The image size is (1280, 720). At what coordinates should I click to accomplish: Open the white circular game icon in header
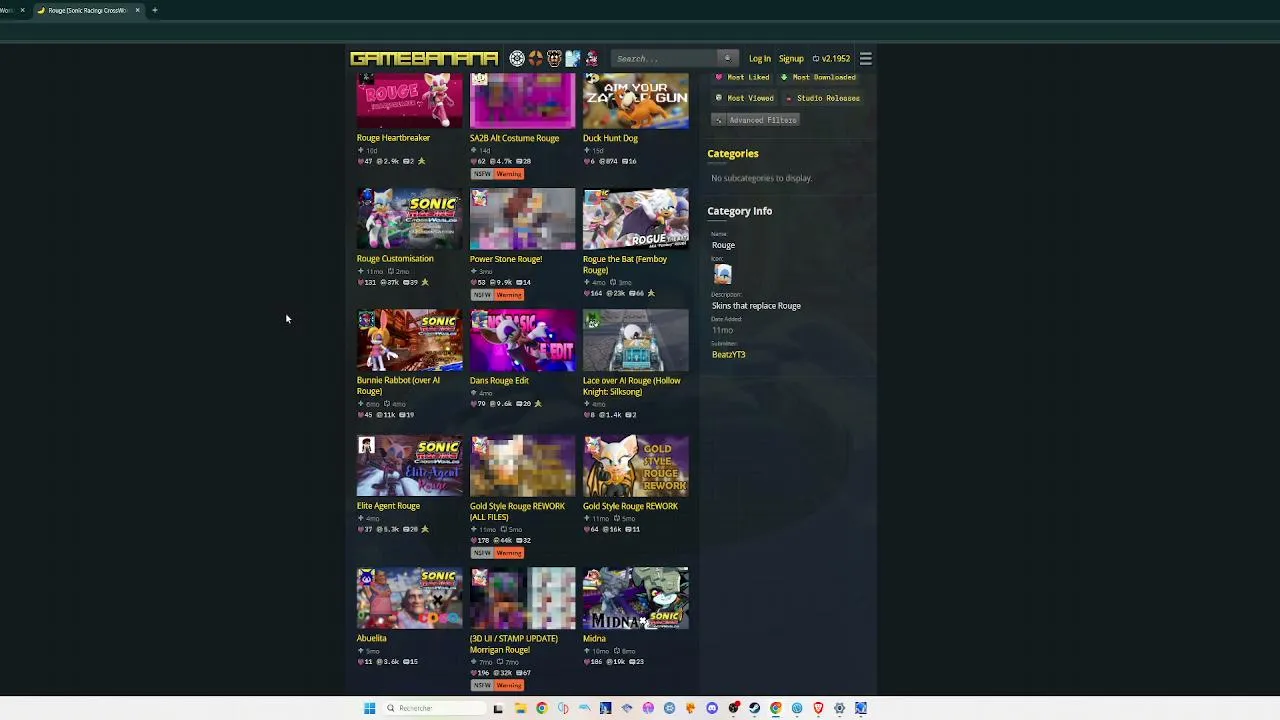pos(517,58)
